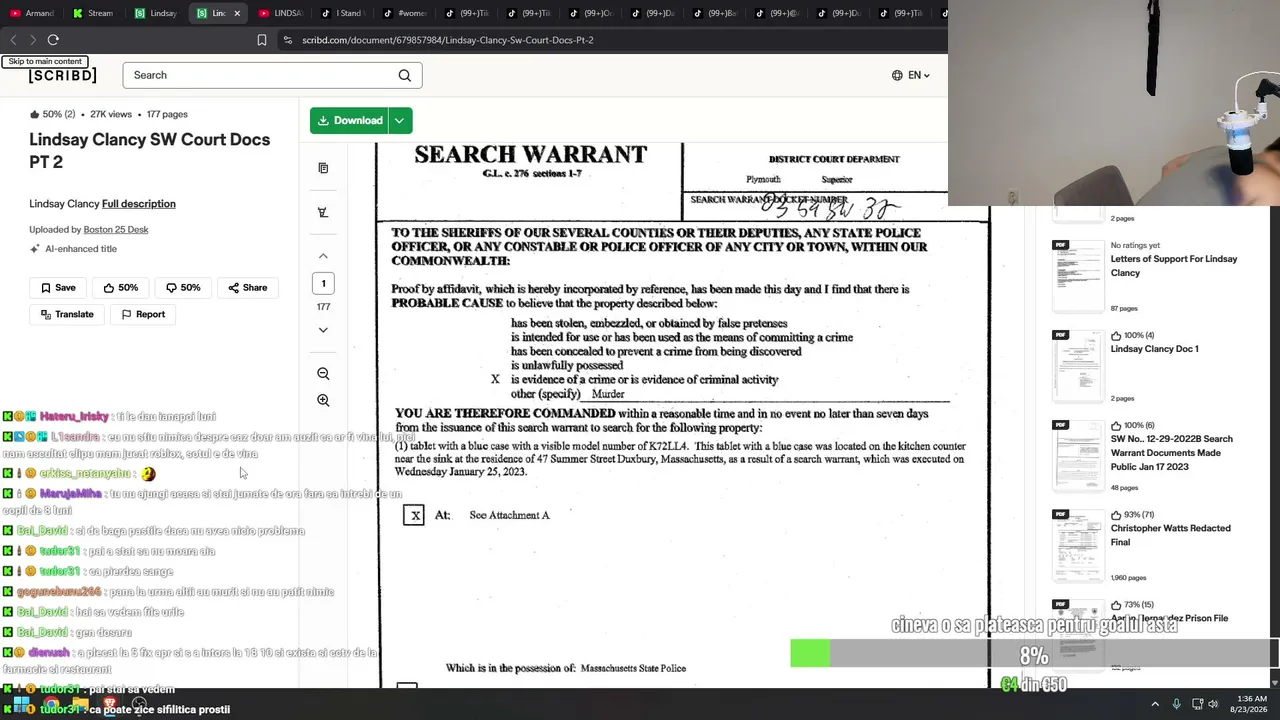Switch to the #women TikTok tab

tap(404, 13)
